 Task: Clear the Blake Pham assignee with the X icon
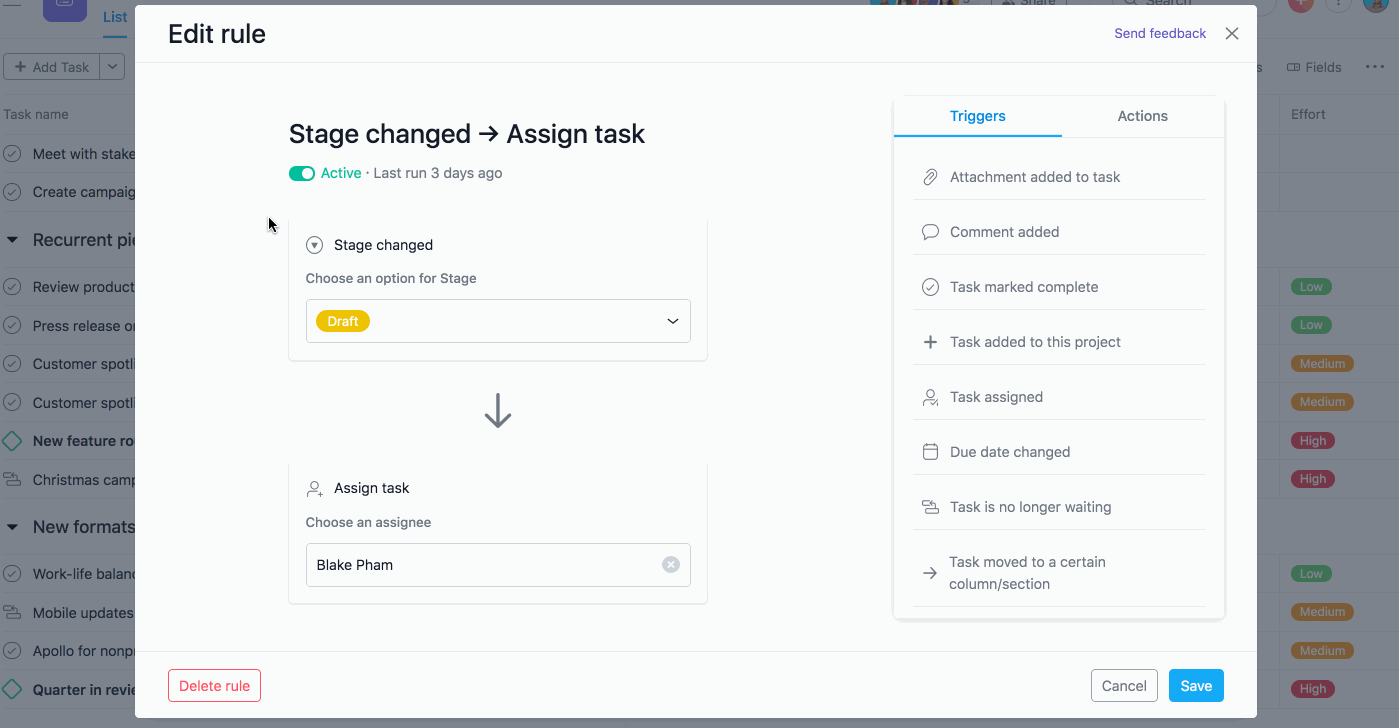coord(671,565)
